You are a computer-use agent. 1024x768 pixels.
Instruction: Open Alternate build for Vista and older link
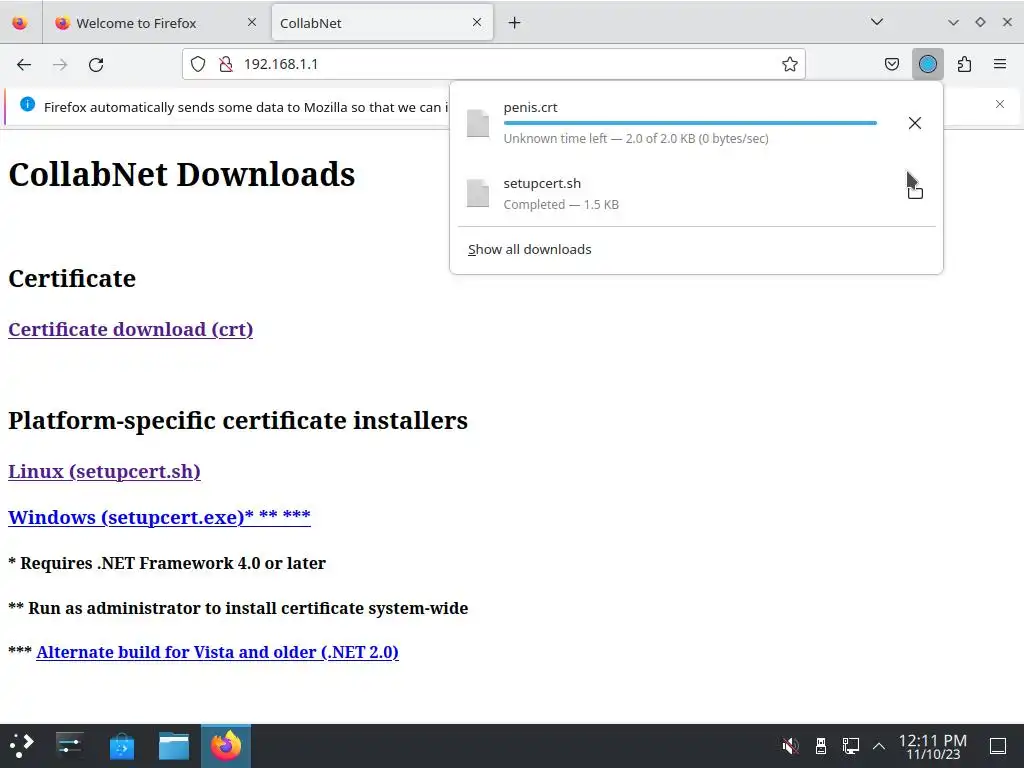pyautogui.click(x=217, y=652)
